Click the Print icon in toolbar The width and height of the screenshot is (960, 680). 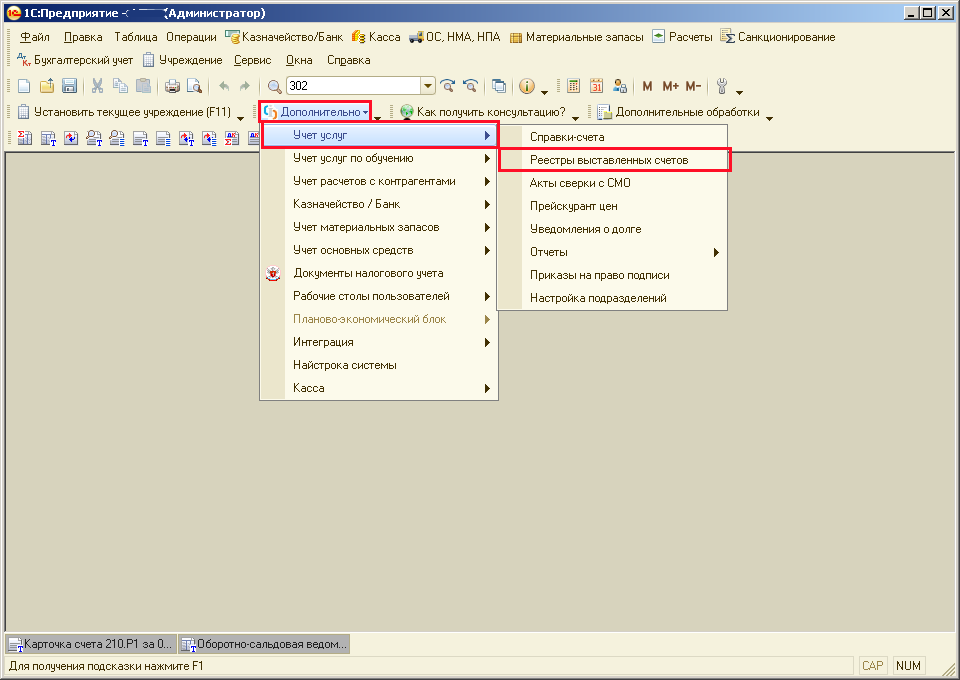click(171, 86)
